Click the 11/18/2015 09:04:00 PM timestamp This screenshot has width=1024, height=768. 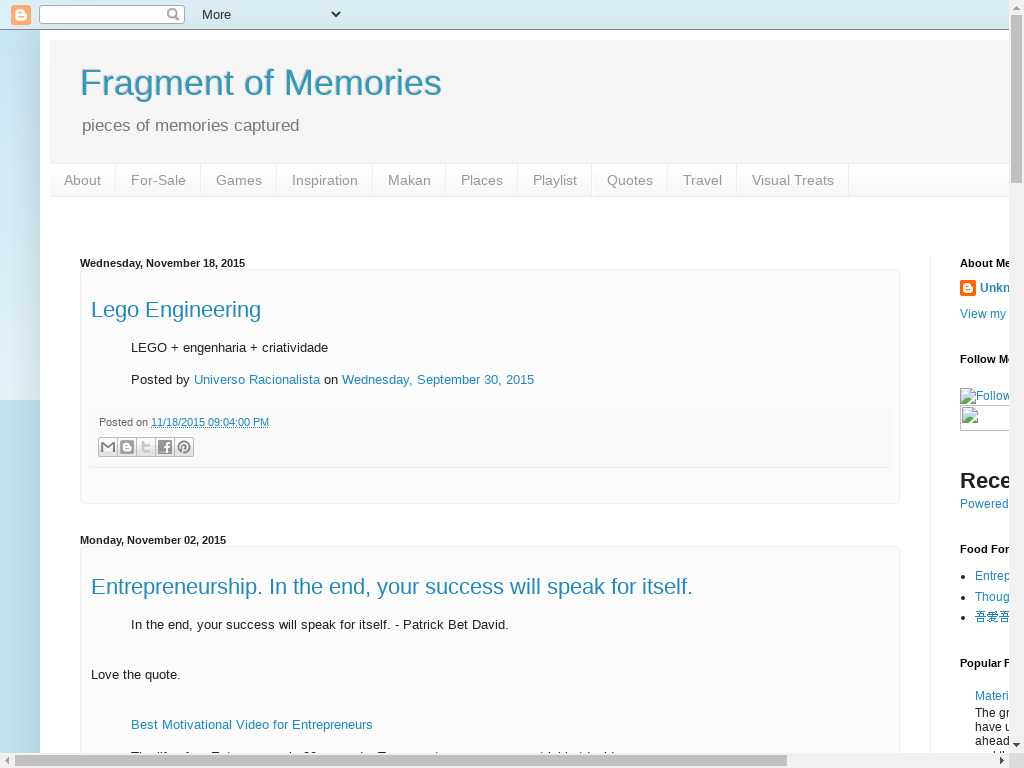210,422
